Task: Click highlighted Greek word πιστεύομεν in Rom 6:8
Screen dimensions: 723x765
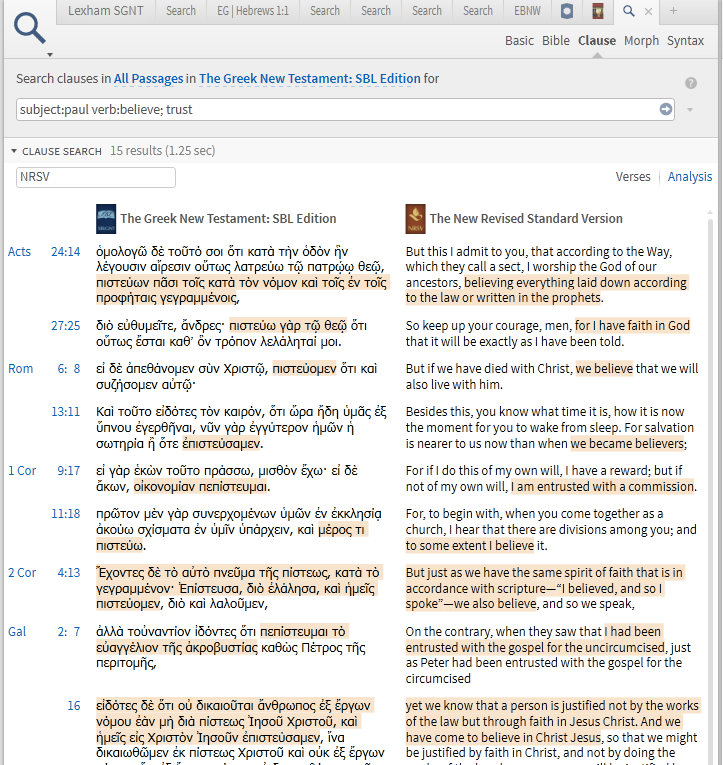Action: point(304,369)
